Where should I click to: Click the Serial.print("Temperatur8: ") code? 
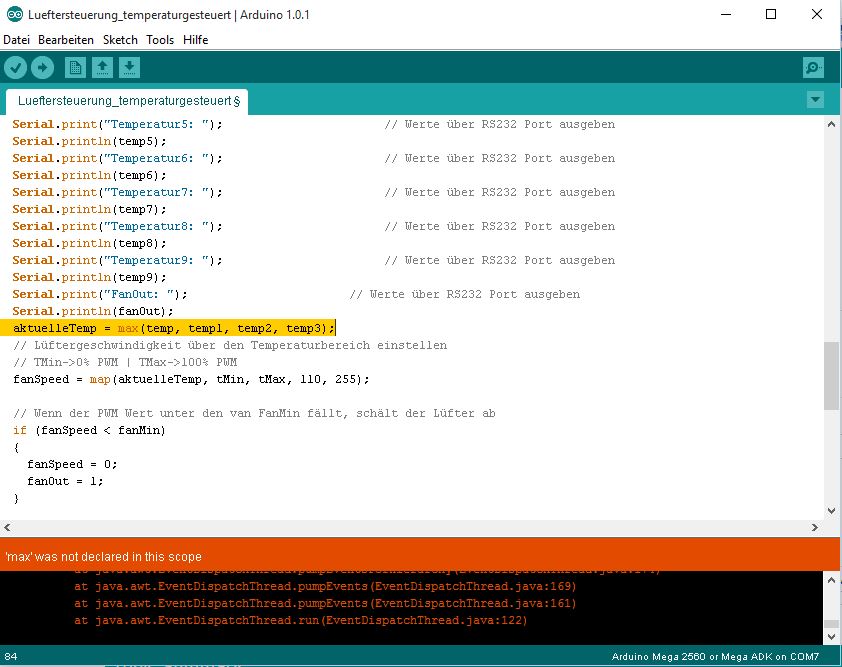click(117, 226)
